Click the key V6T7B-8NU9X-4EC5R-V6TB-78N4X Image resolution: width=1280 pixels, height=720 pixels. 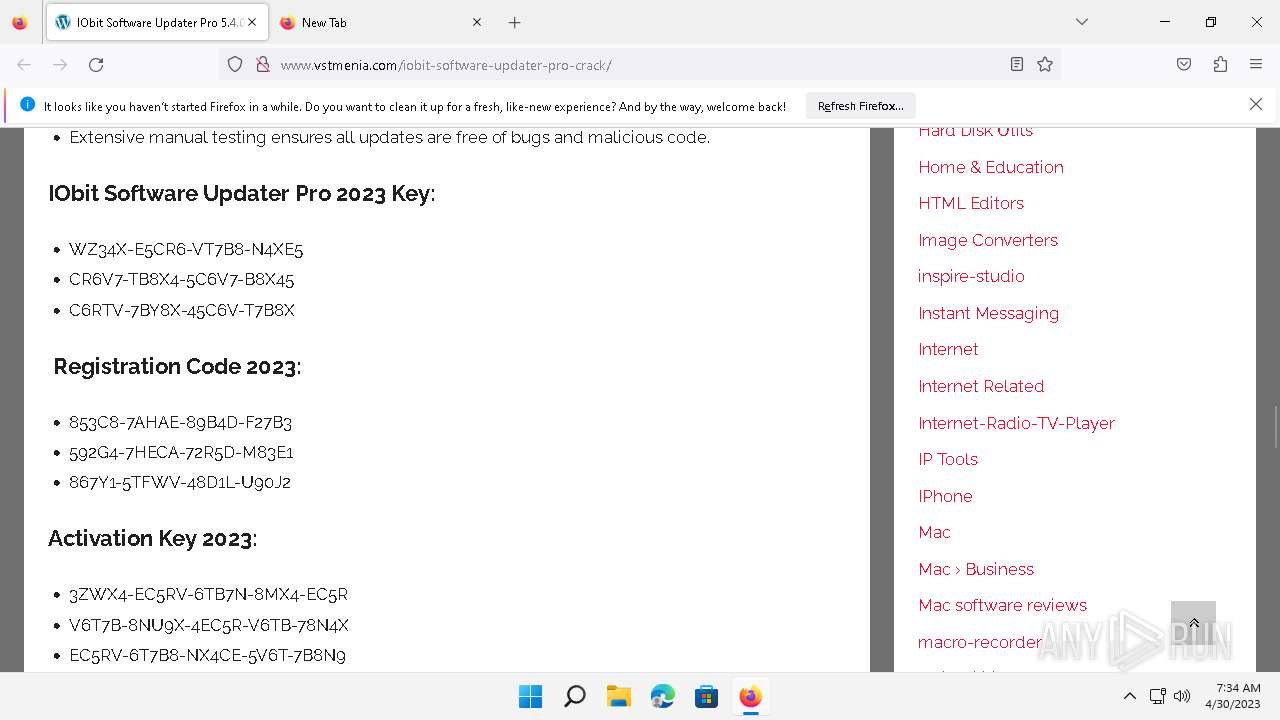point(209,625)
